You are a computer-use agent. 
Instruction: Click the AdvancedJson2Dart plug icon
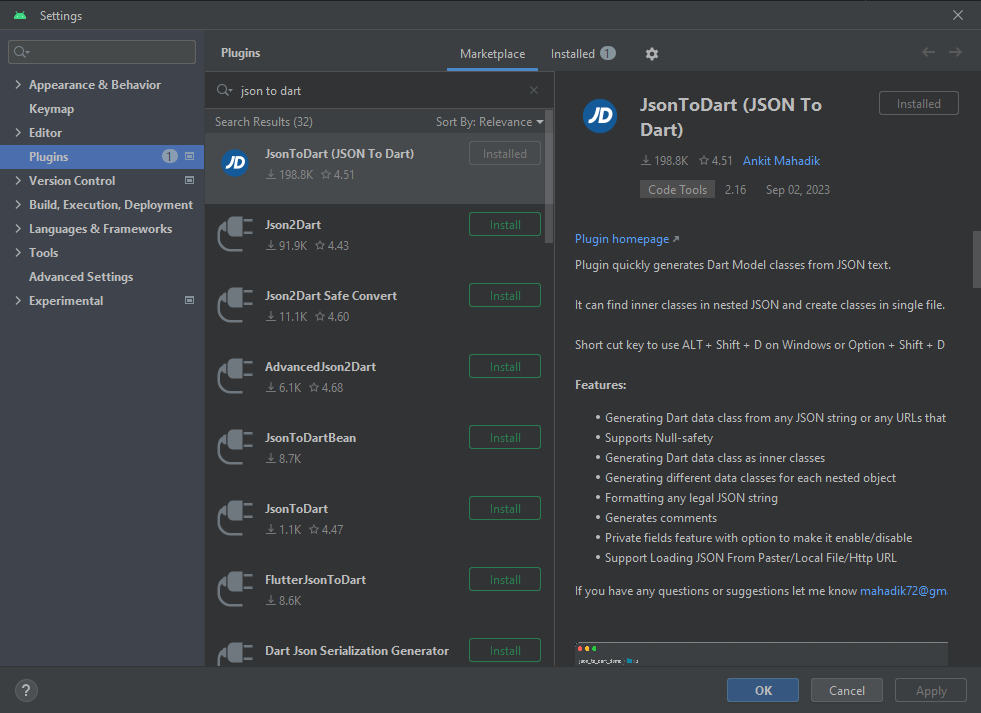pyautogui.click(x=235, y=377)
